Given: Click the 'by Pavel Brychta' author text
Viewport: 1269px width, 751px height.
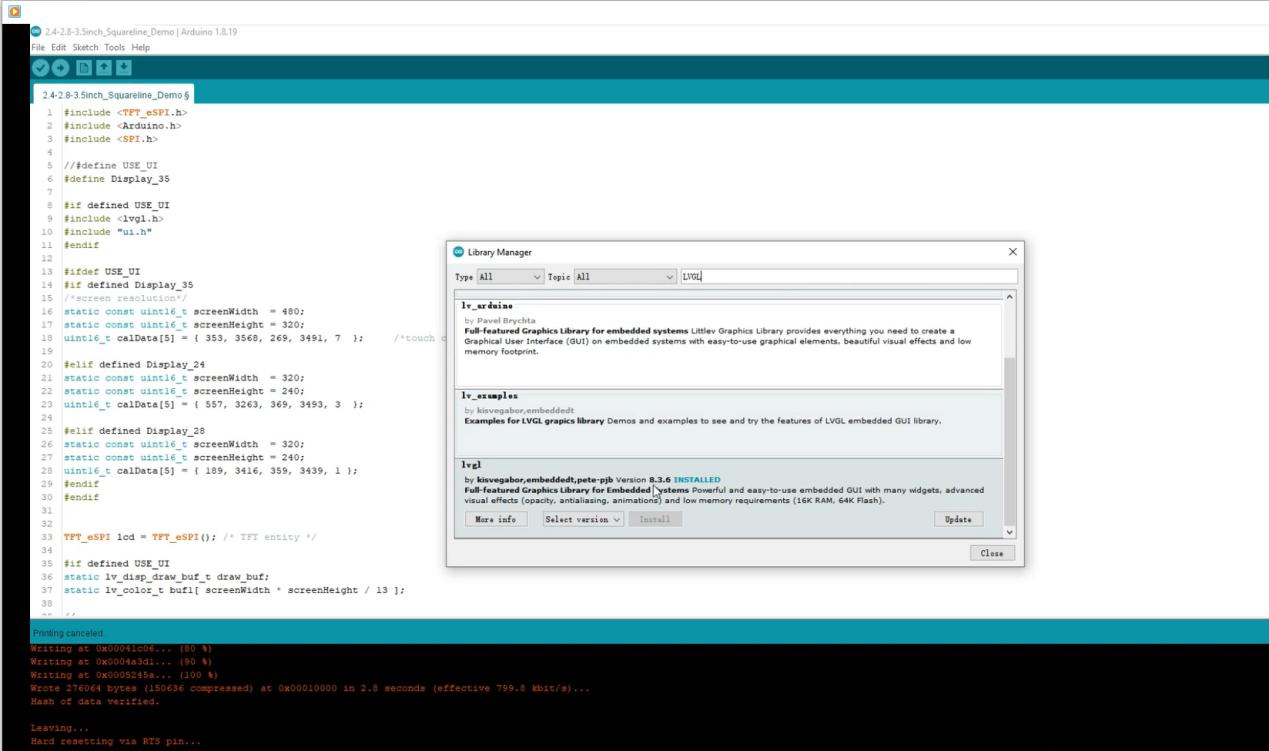Looking at the screenshot, I should click(x=500, y=321).
